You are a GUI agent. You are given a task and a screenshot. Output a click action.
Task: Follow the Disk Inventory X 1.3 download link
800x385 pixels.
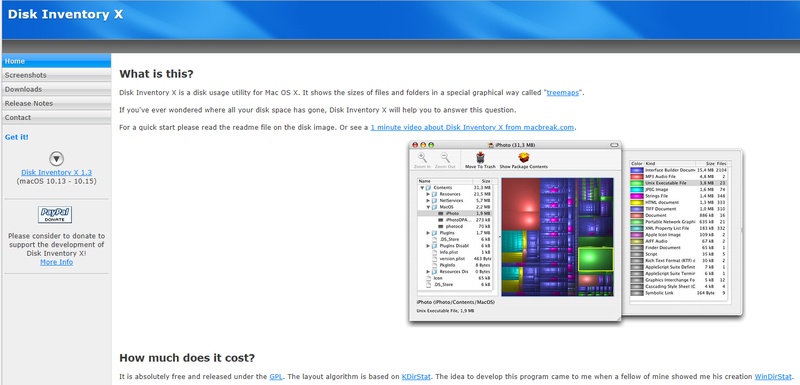56,172
